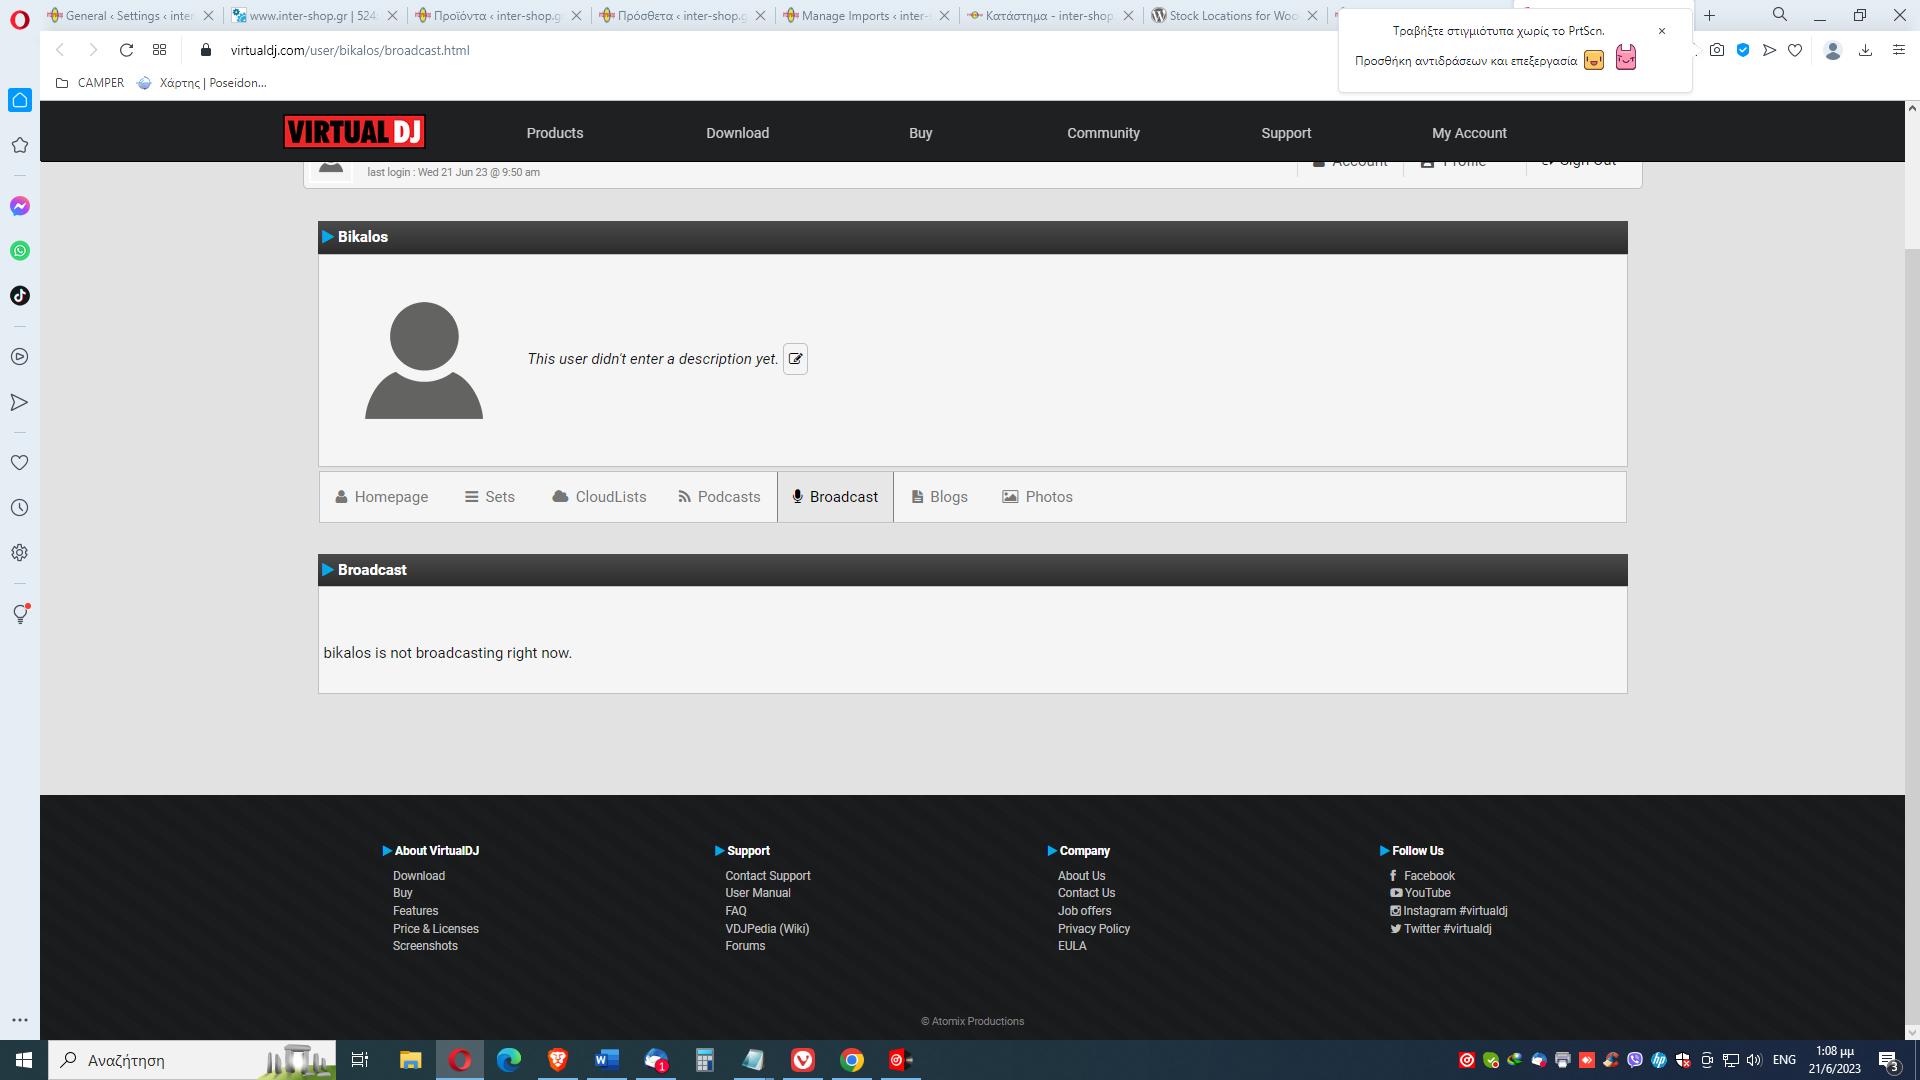Open the VDJPedia (Wiki) footer link

[x=767, y=929]
